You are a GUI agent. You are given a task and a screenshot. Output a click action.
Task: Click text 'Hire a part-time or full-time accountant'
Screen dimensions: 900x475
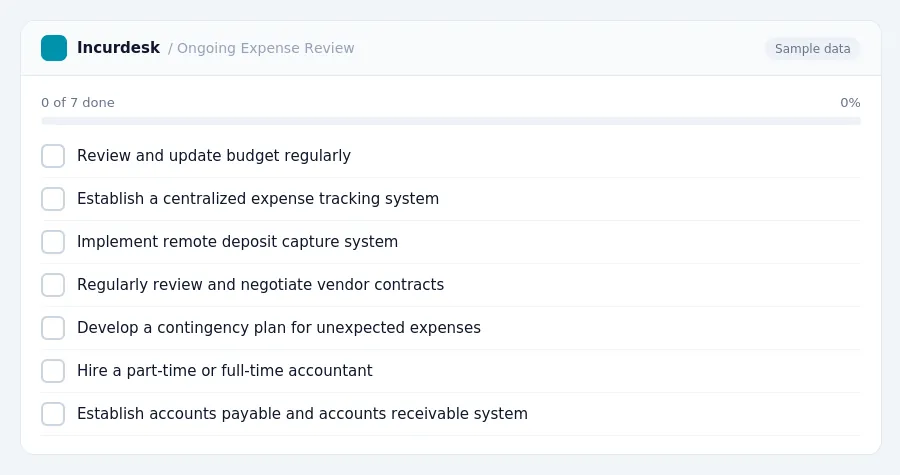pos(224,371)
